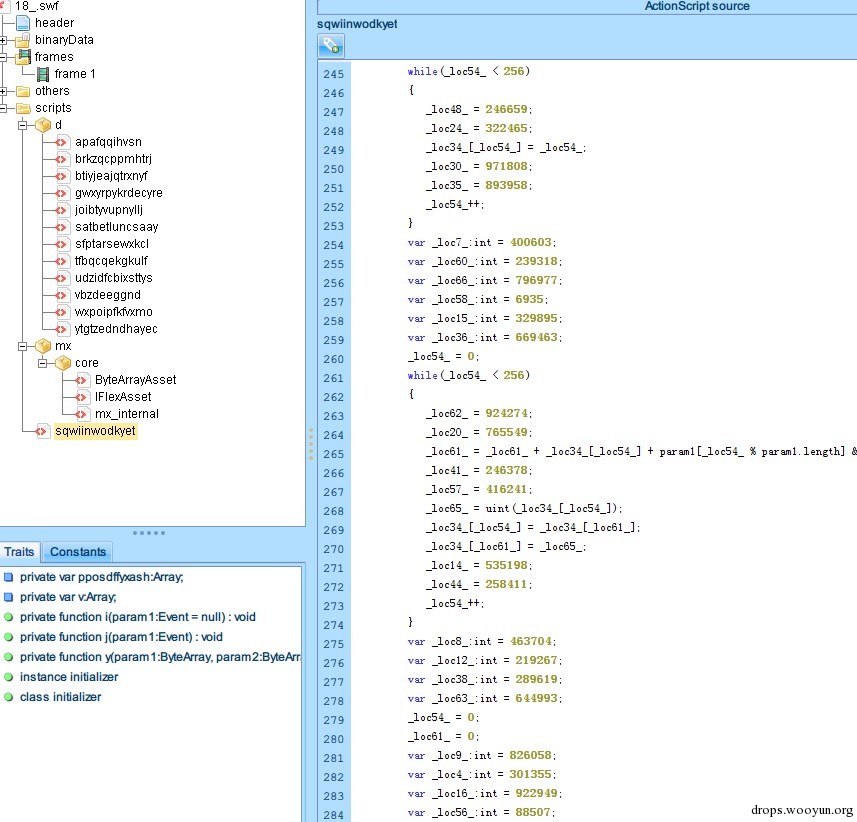Click the d package icon
Image resolution: width=857 pixels, height=822 pixels.
[42, 125]
